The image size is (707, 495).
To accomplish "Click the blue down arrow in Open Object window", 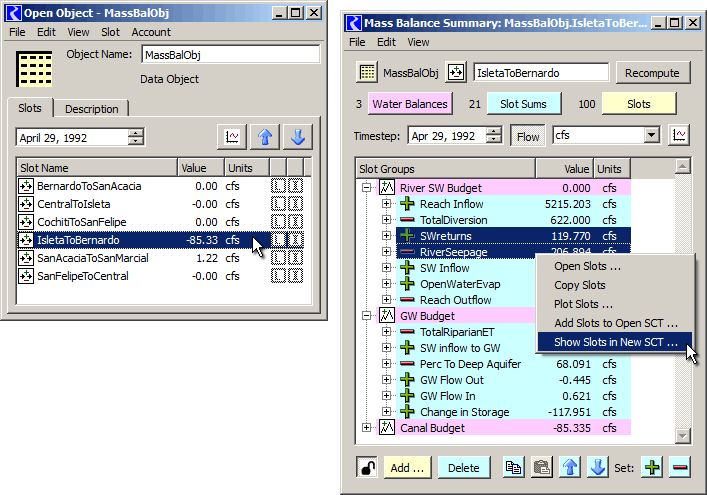I will click(x=298, y=137).
